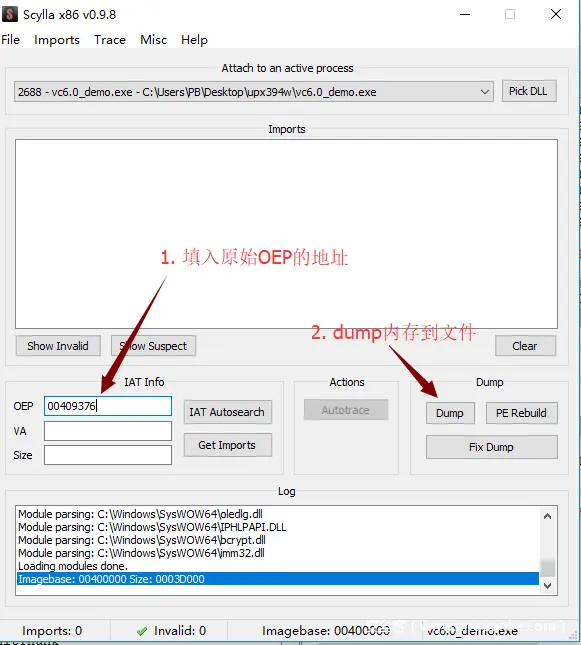Run IAT Autosearch
The height and width of the screenshot is (645, 581).
pos(228,412)
